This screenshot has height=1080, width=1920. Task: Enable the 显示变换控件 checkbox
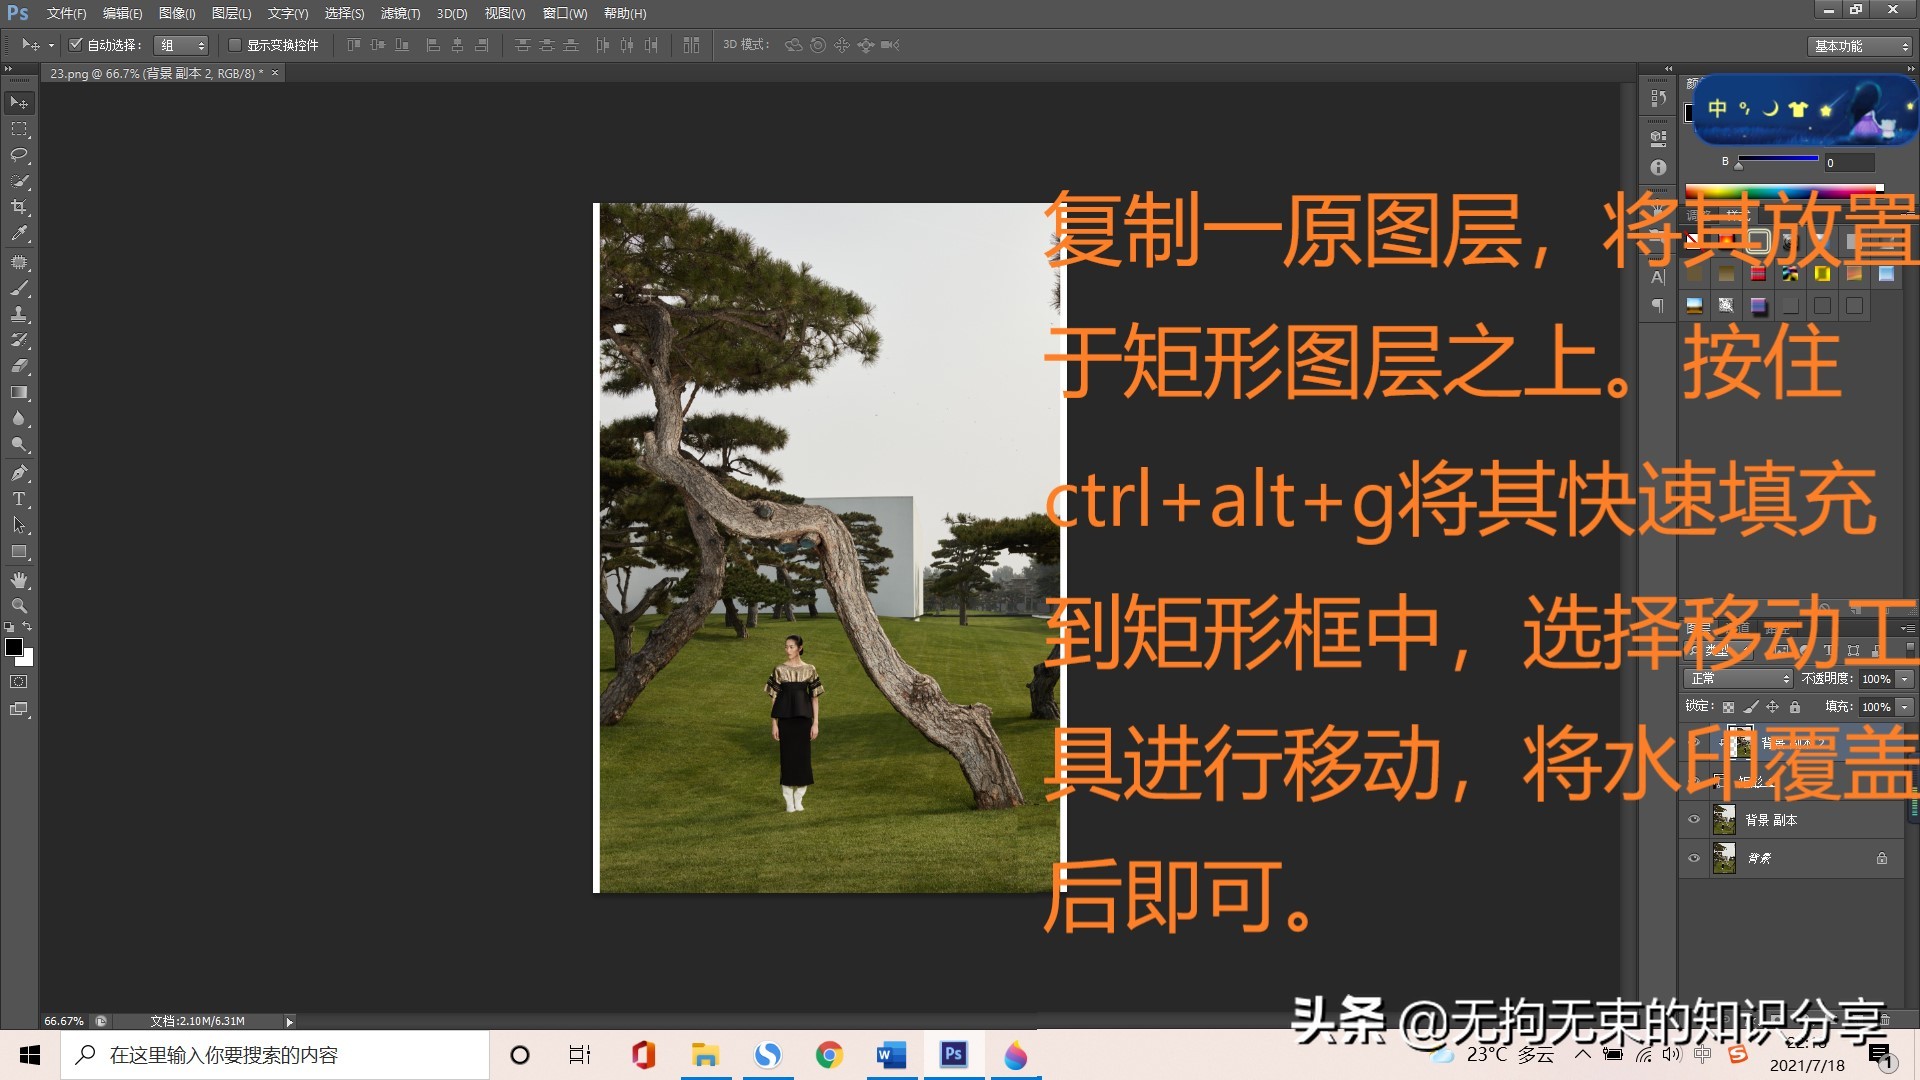pyautogui.click(x=236, y=44)
